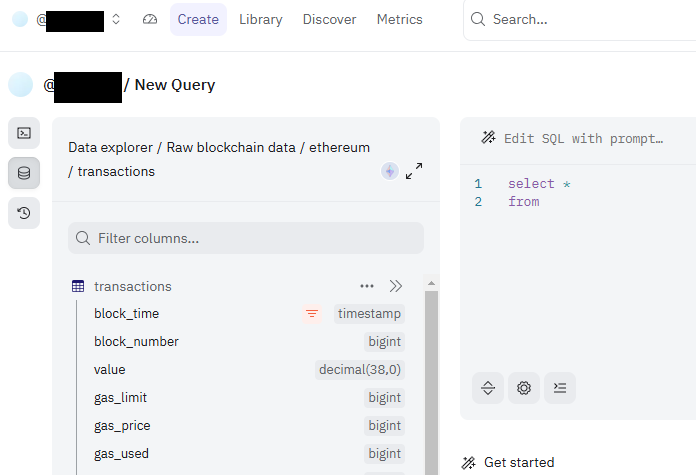696x475 pixels.
Task: Focus the Filter columns search field
Action: pos(246,238)
